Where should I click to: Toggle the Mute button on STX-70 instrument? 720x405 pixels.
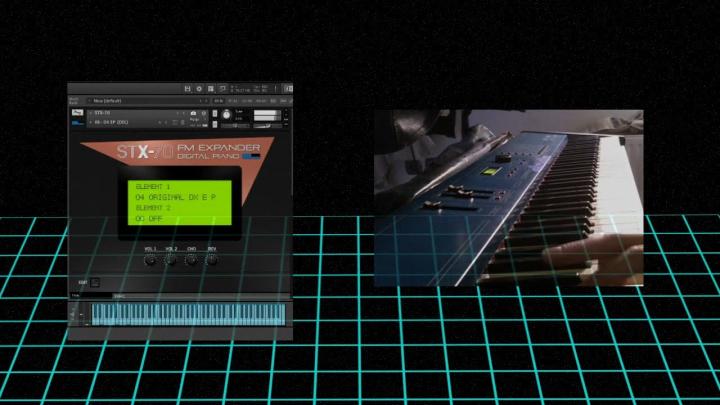215,124
